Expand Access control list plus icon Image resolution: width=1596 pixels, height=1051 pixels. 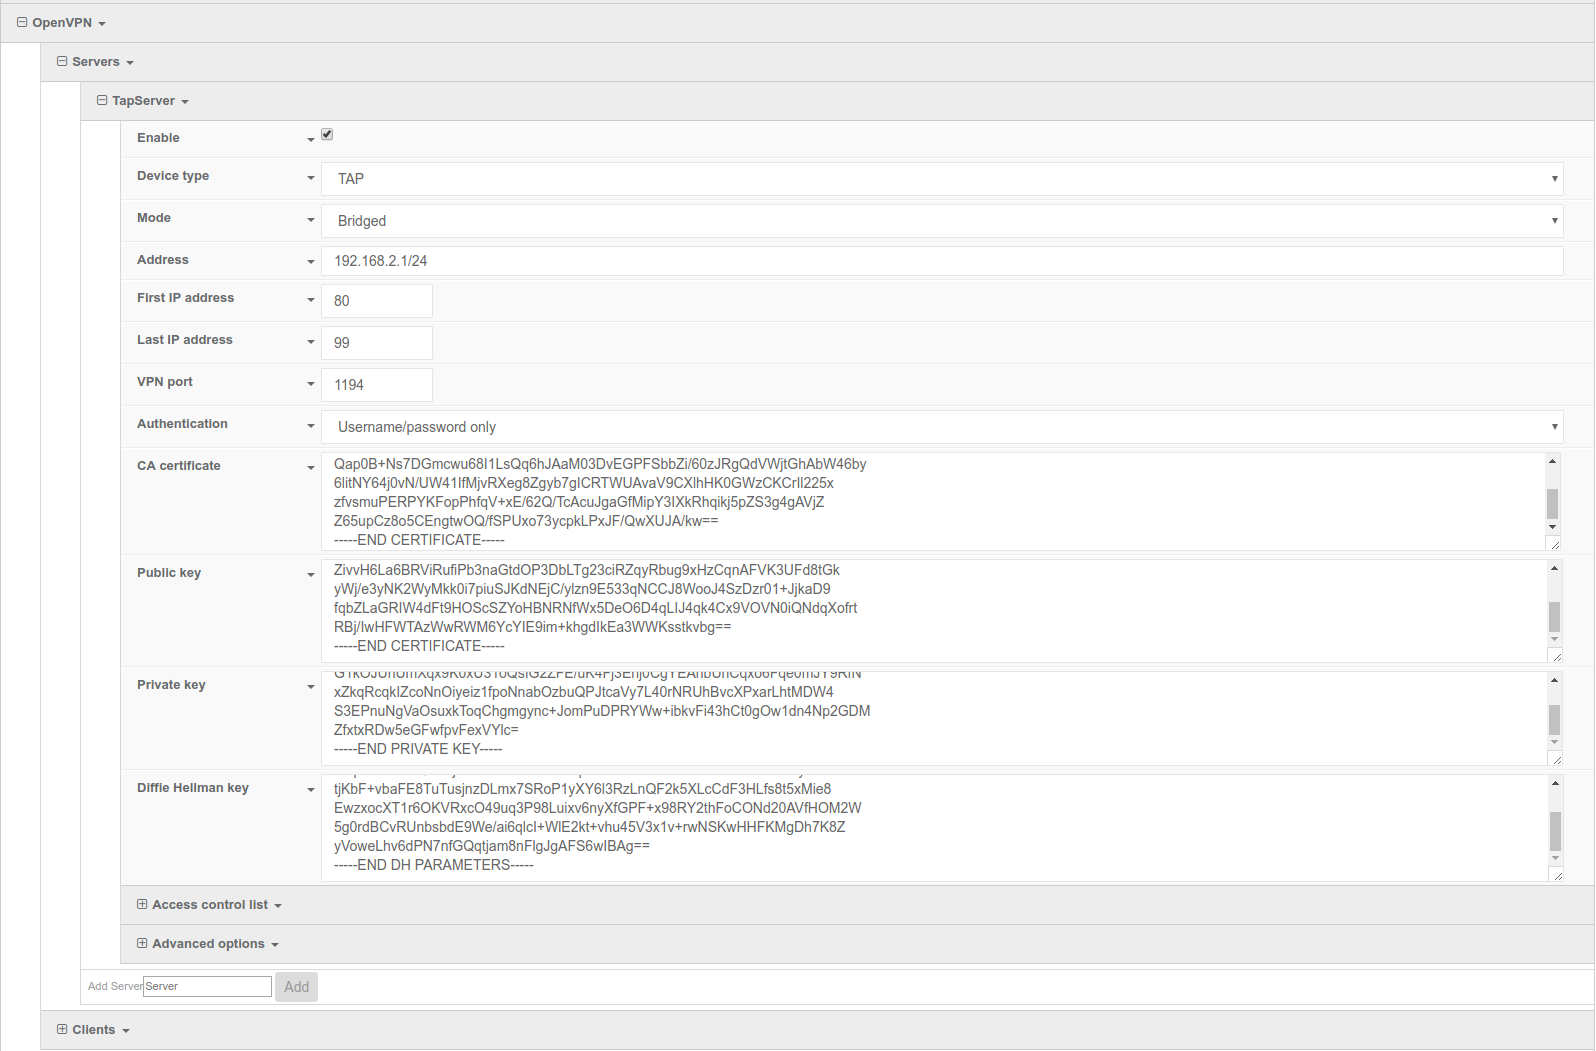[142, 904]
